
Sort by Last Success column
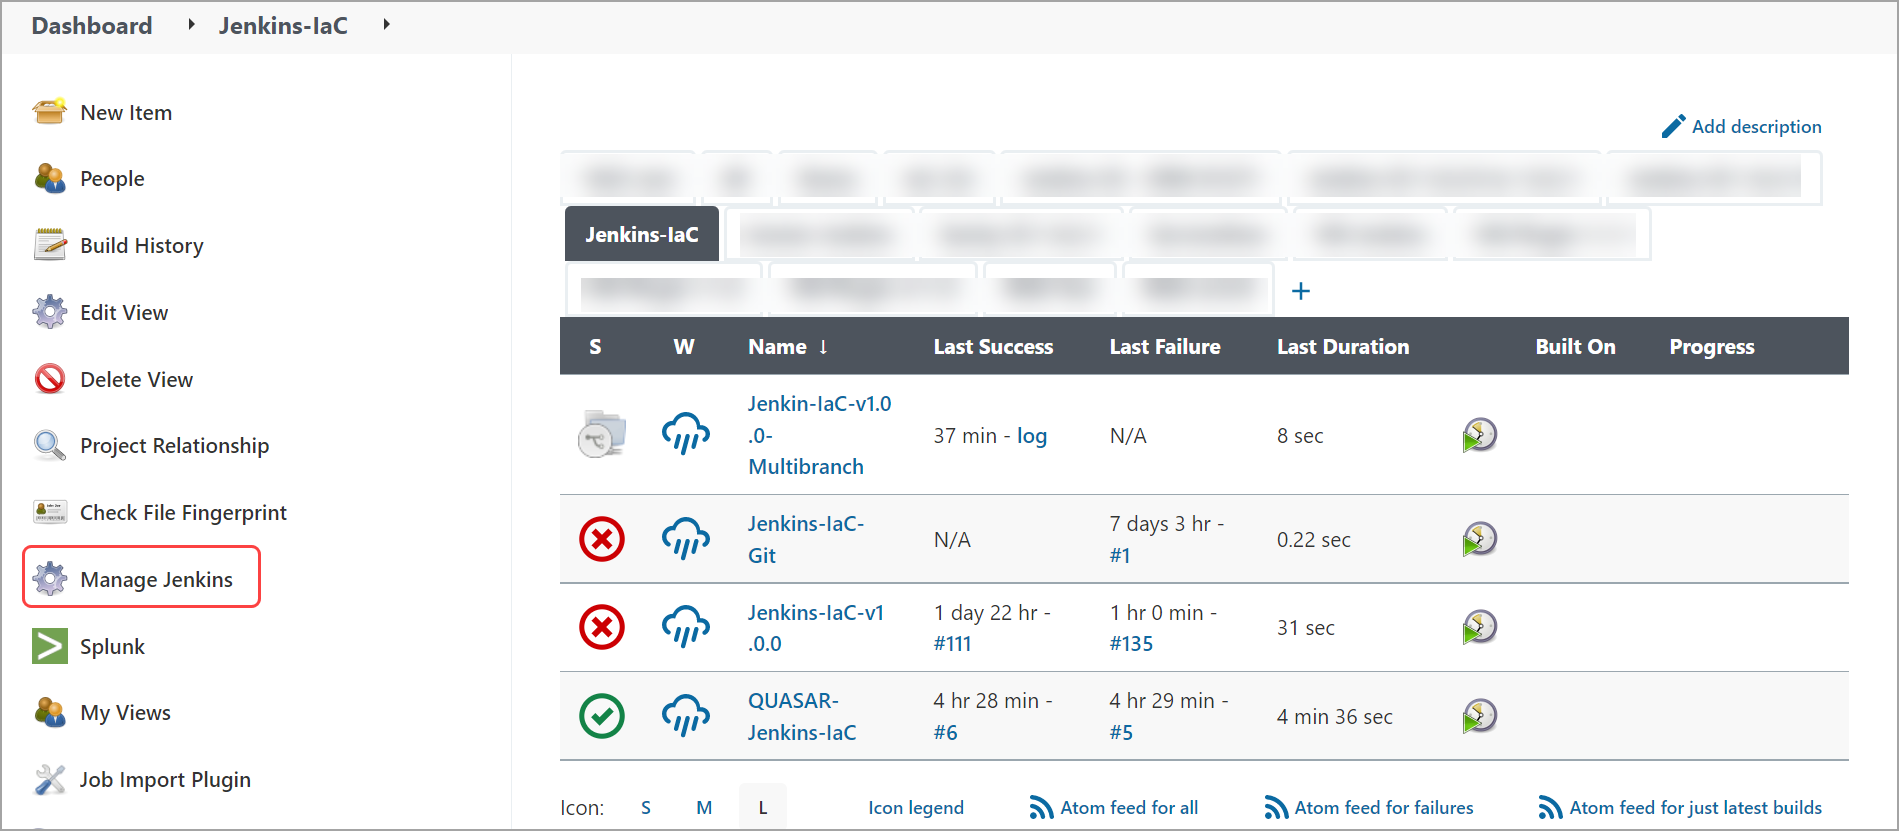993,346
